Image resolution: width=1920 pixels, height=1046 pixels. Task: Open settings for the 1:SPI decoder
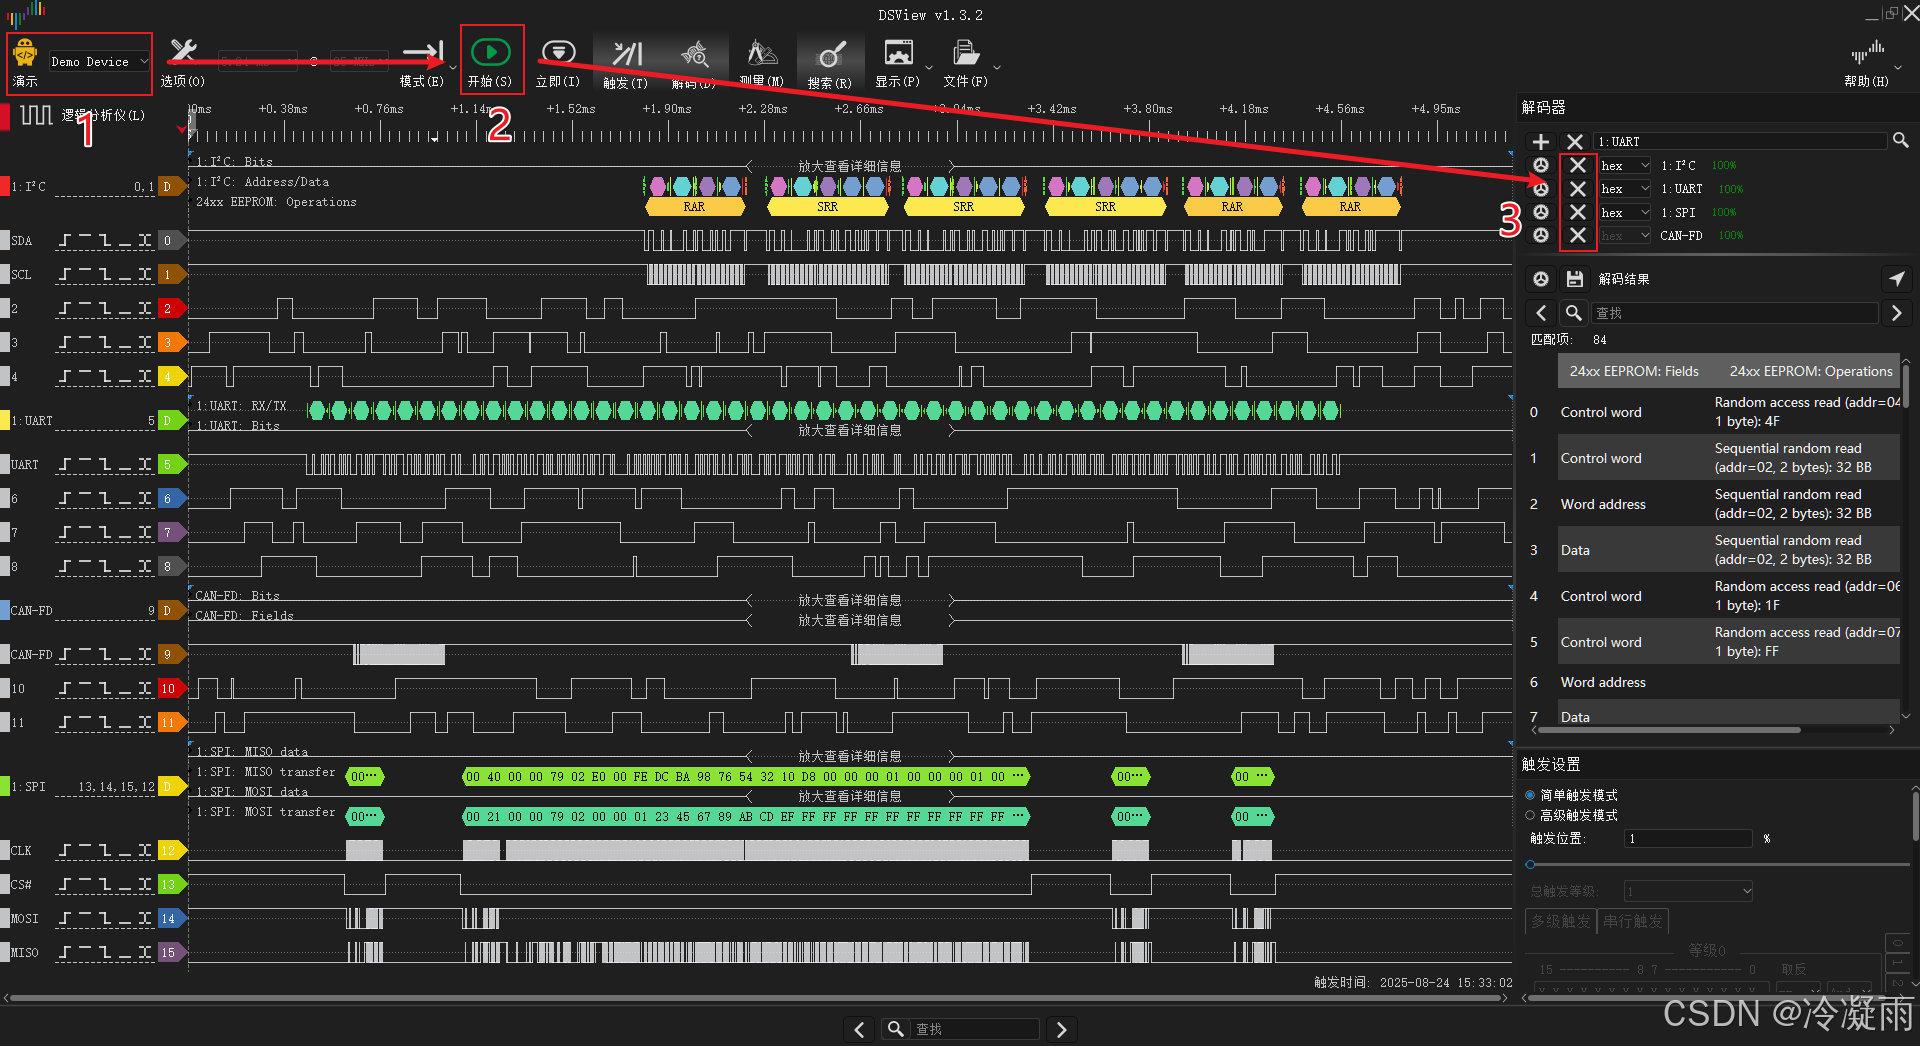pyautogui.click(x=1541, y=212)
